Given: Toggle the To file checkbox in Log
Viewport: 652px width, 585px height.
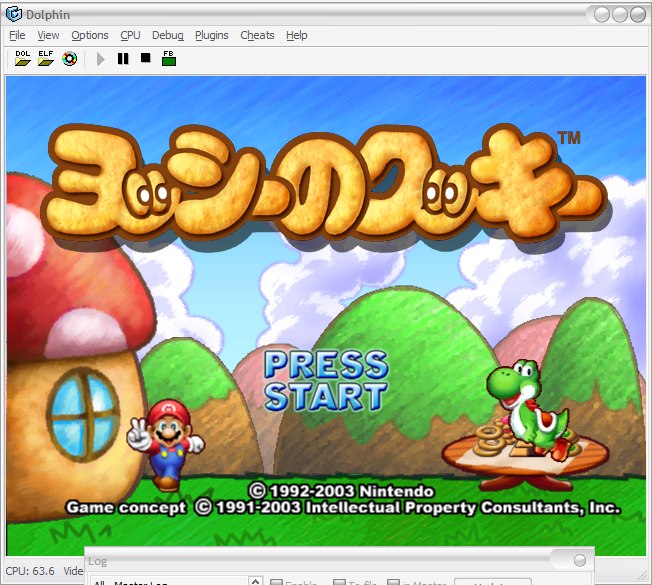Looking at the screenshot, I should coord(340,582).
